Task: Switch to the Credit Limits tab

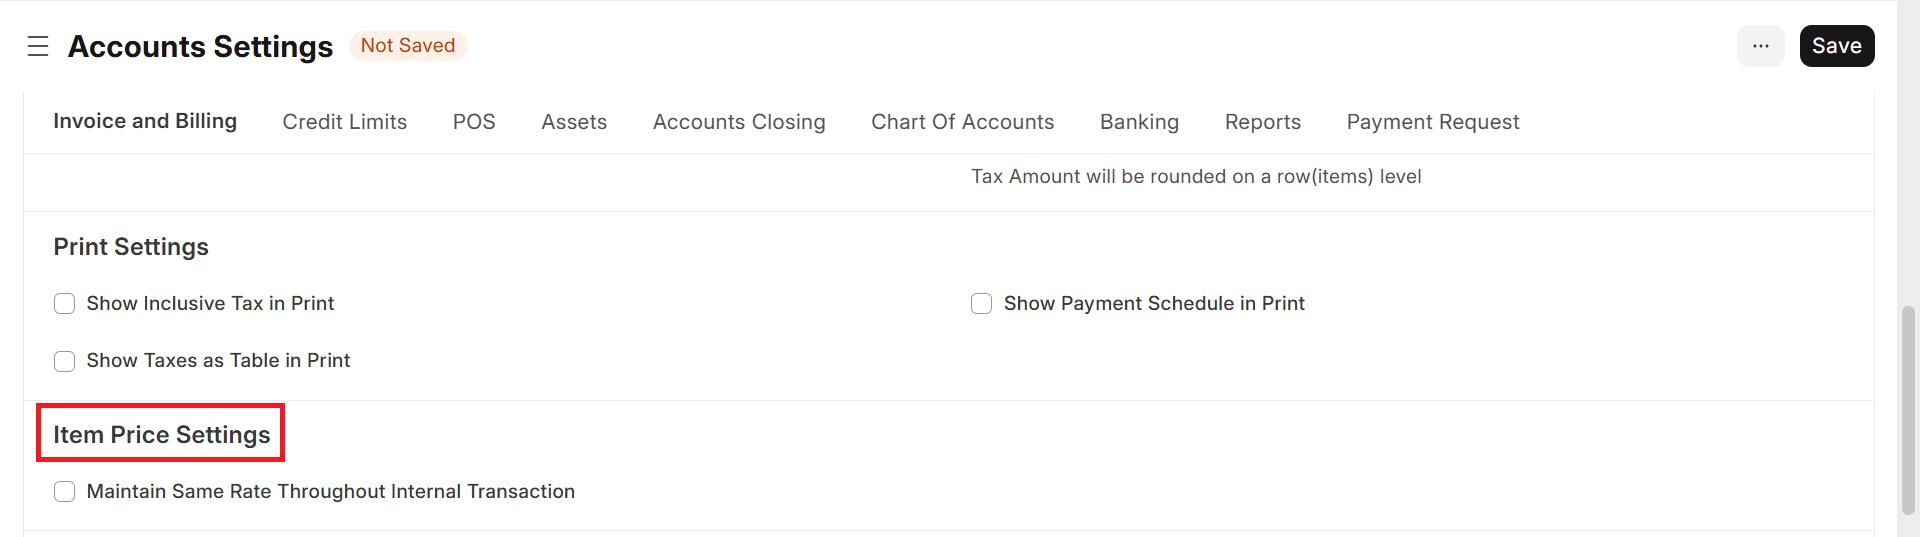Action: point(344,122)
